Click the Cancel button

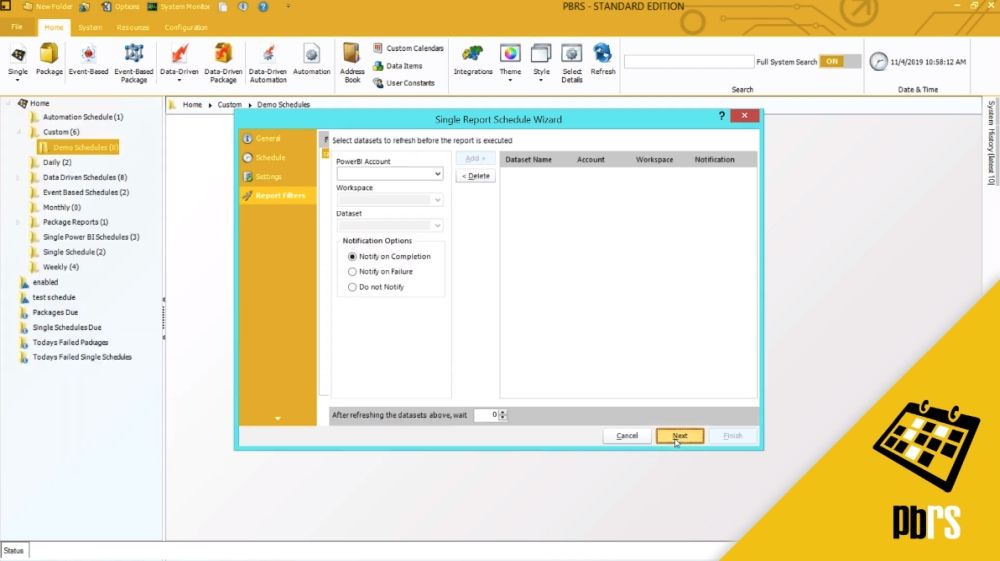(627, 436)
